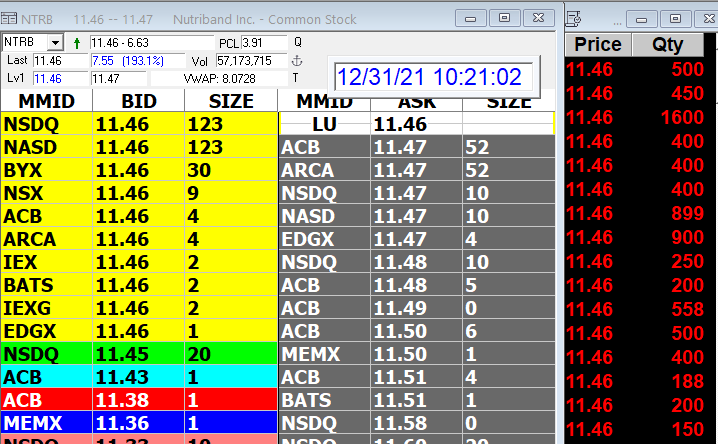This screenshot has height=444, width=718.
Task: Select the ACB 11.51 ask row
Action: pyautogui.click(x=417, y=377)
